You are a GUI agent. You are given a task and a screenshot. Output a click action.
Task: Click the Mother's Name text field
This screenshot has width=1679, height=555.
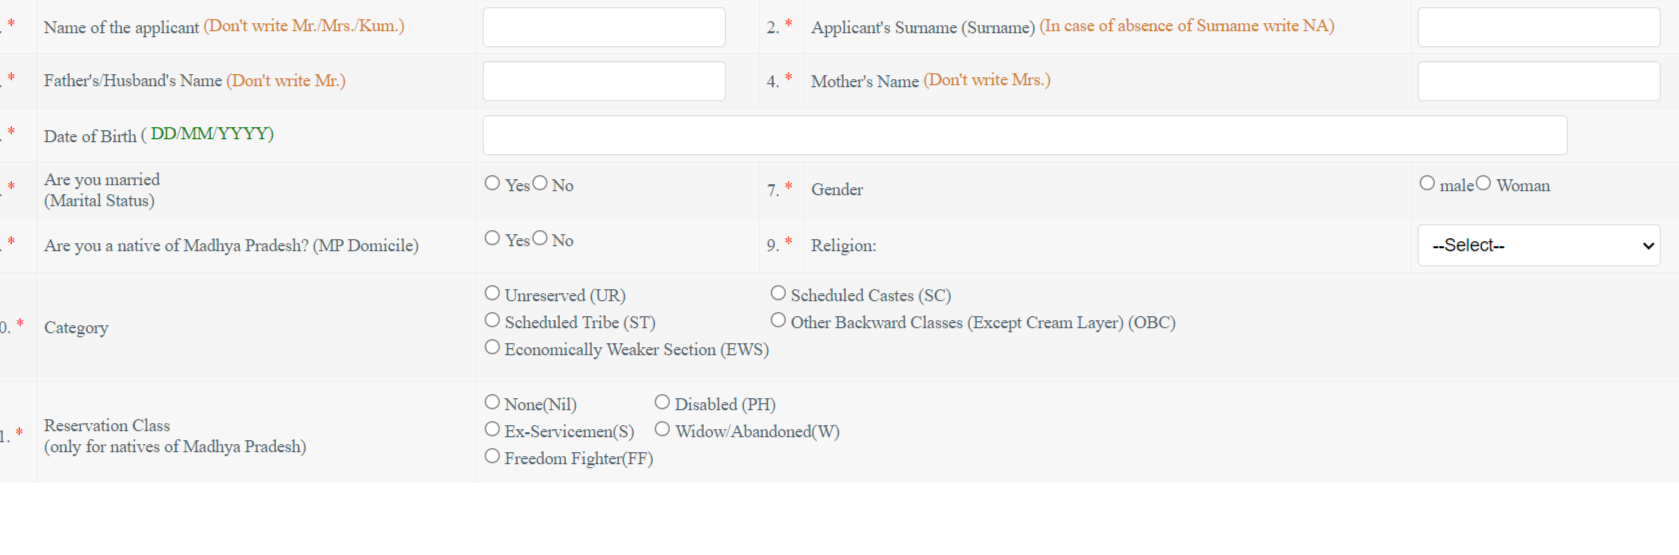[1538, 81]
